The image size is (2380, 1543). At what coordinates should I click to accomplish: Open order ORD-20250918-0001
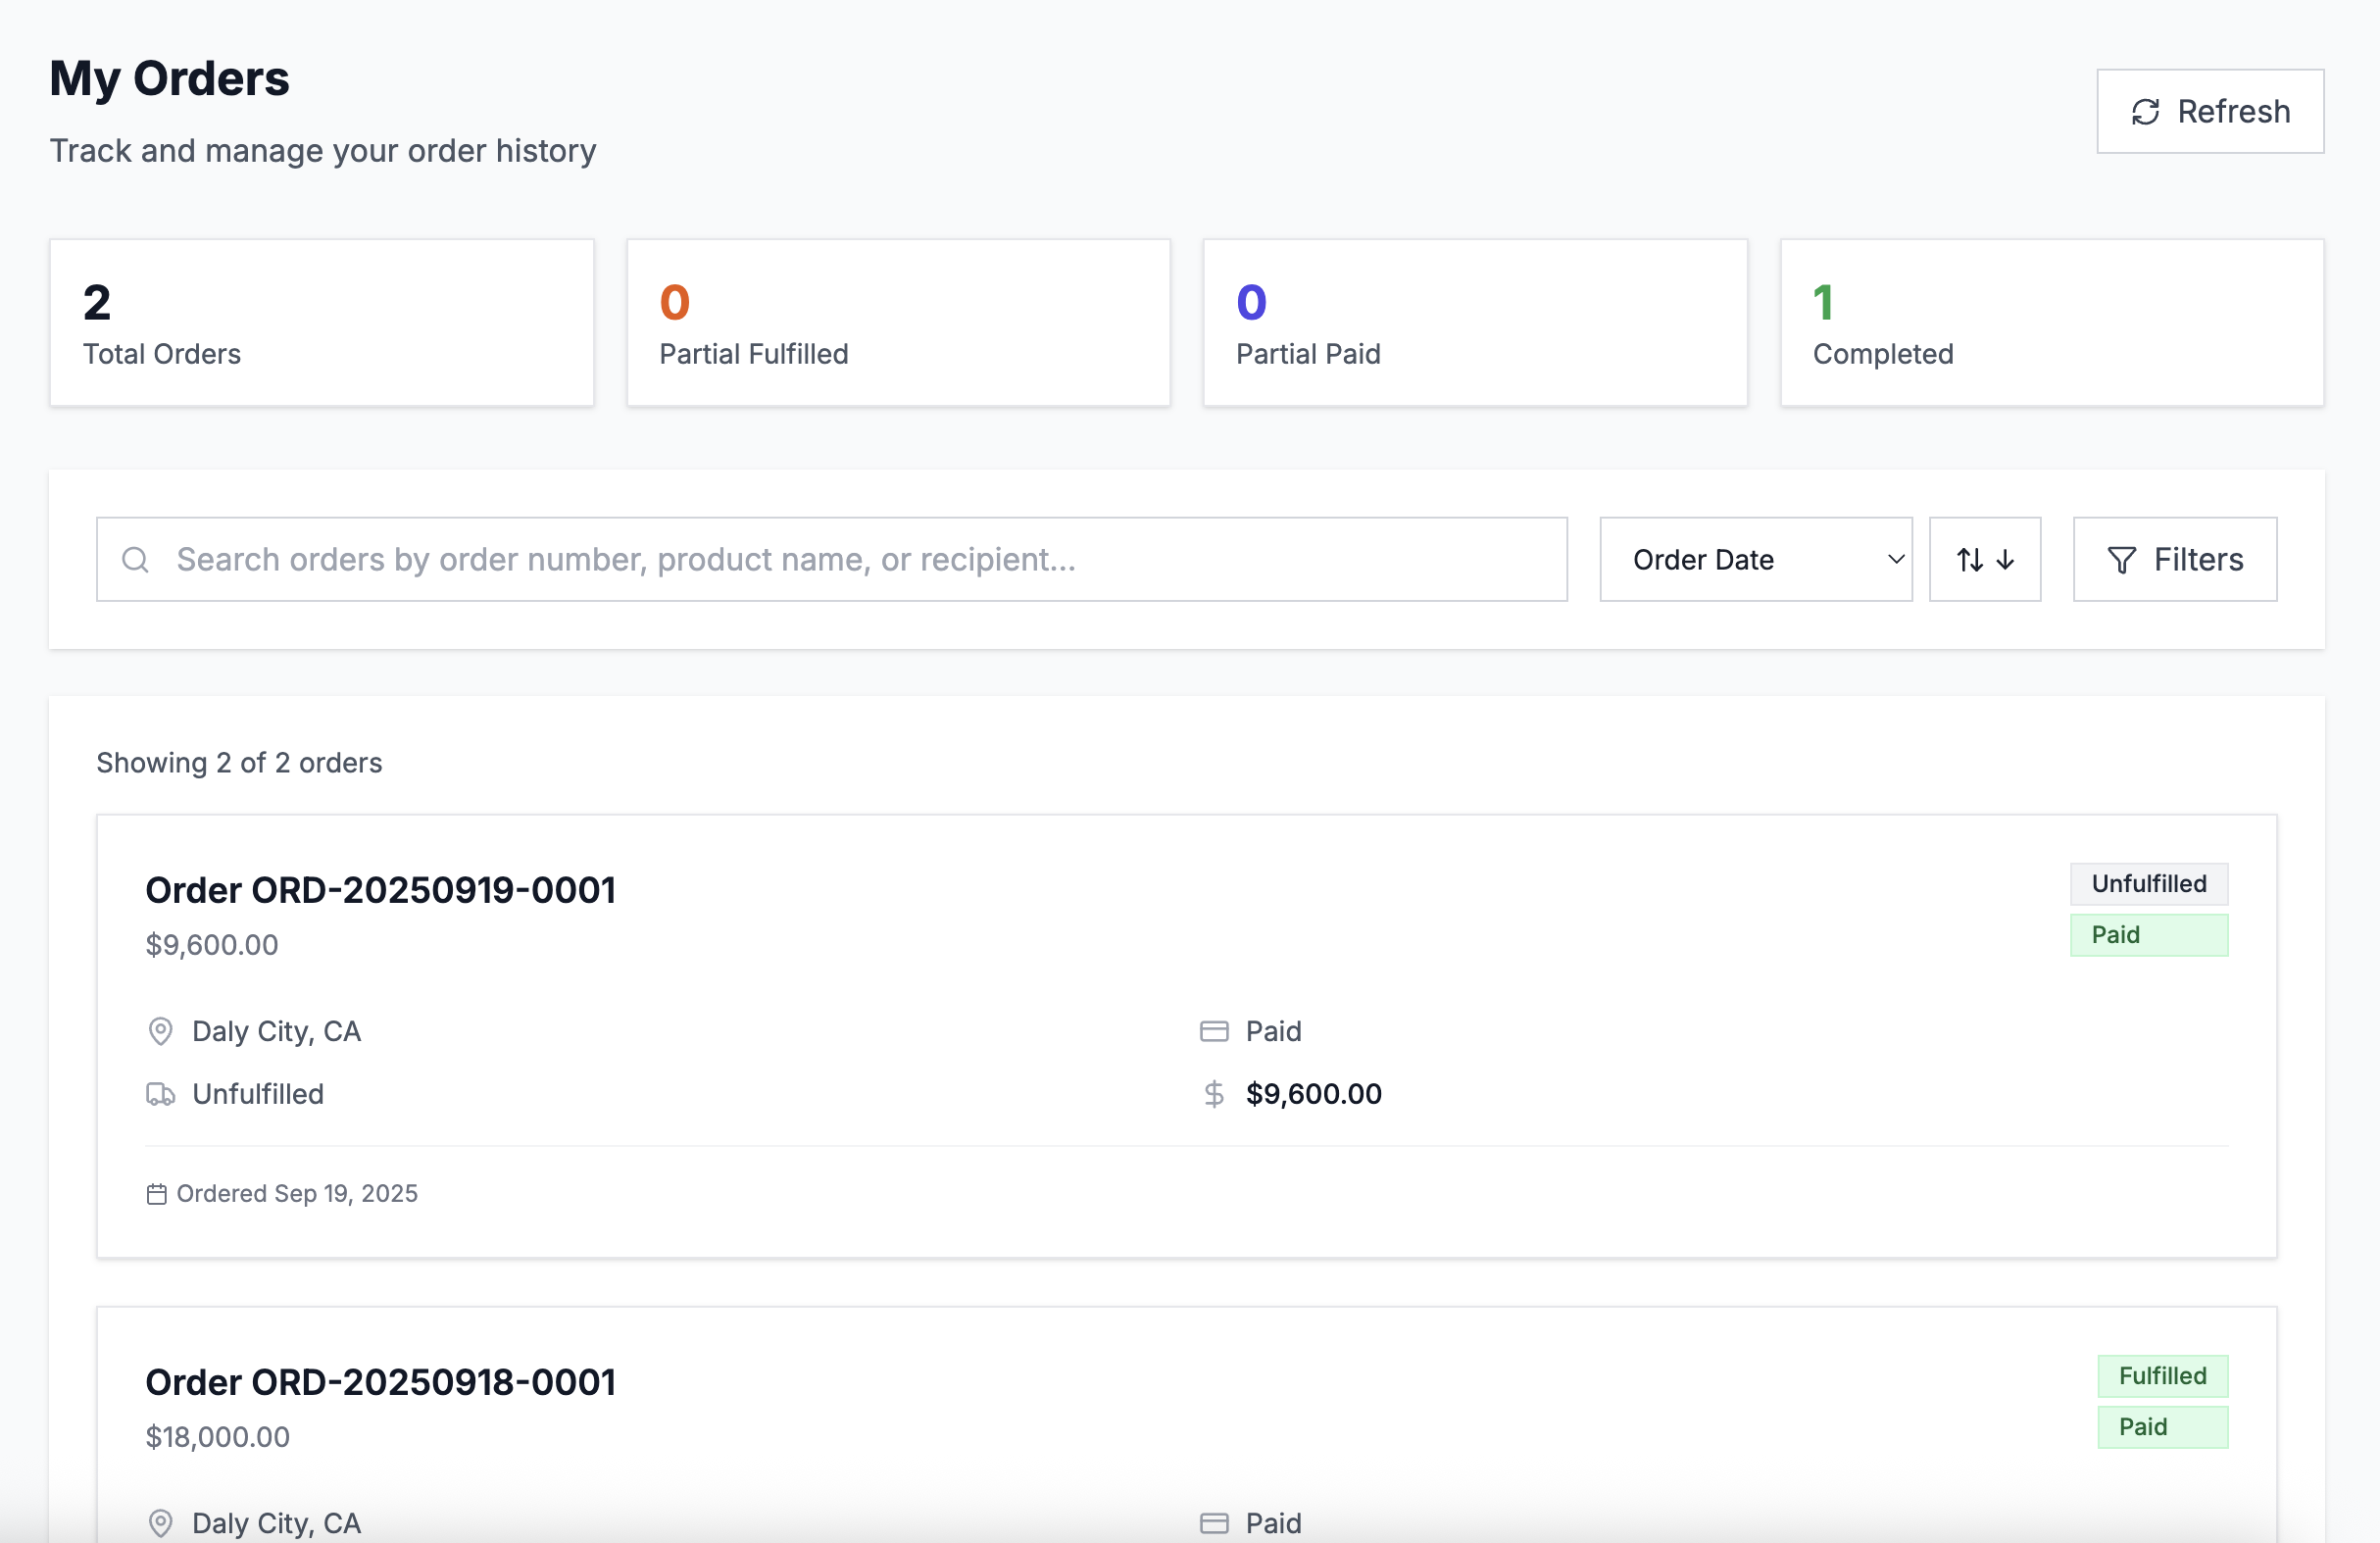coord(380,1382)
